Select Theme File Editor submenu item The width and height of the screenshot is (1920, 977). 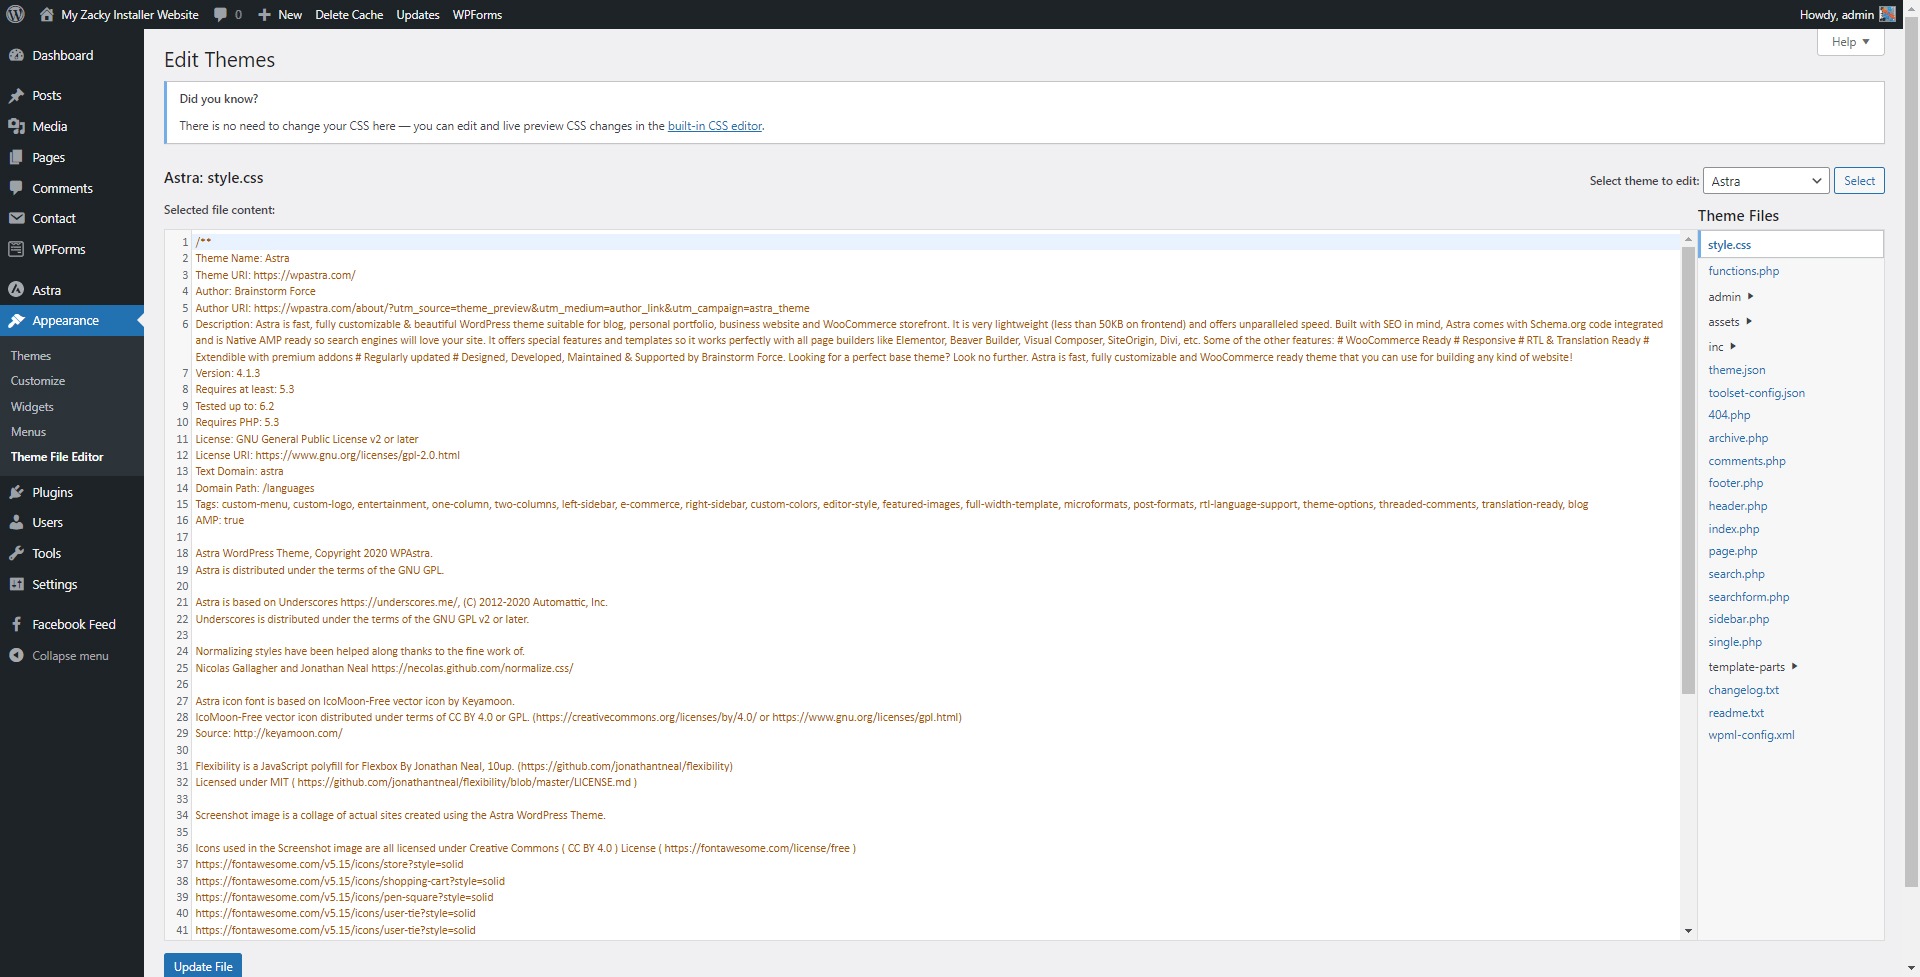57,457
